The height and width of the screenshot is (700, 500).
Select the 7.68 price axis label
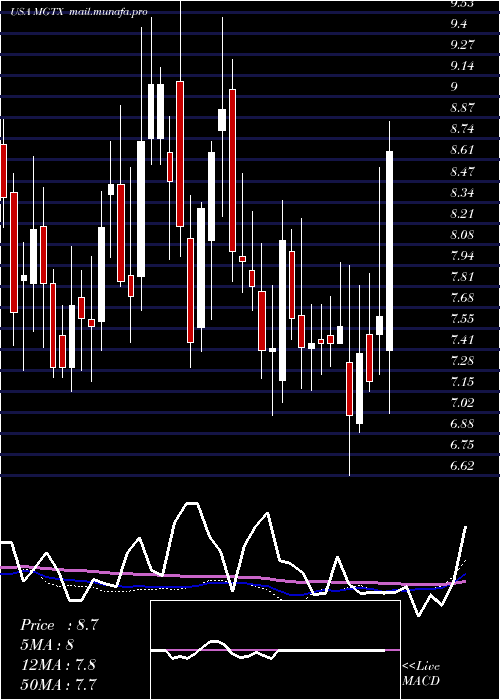click(462, 298)
